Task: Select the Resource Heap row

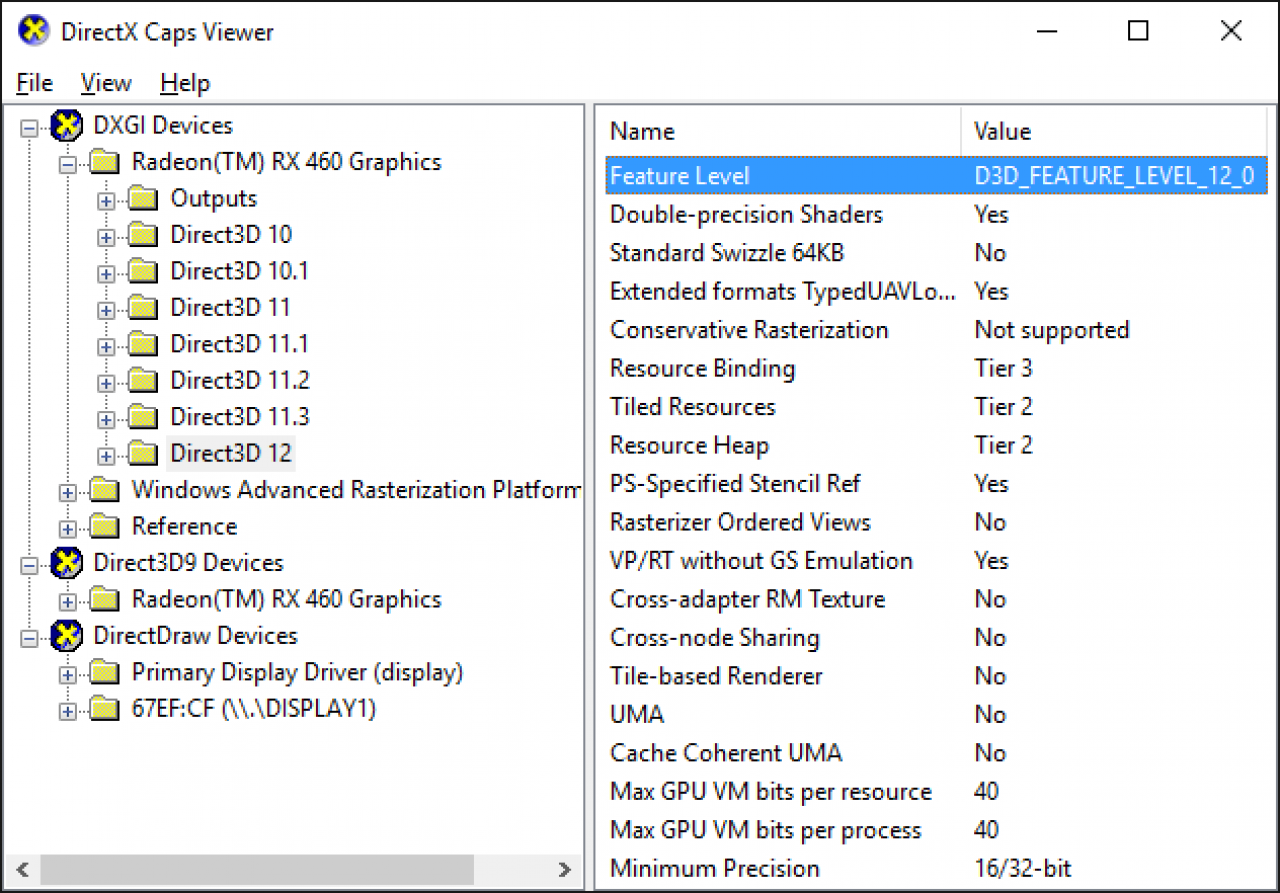Action: tap(937, 445)
